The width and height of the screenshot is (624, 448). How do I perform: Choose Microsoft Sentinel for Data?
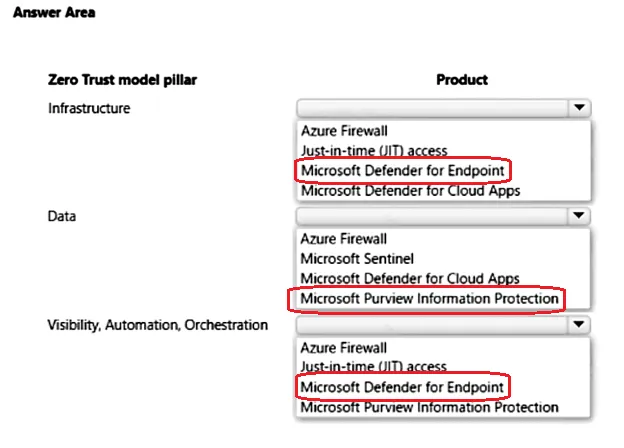tap(357, 259)
